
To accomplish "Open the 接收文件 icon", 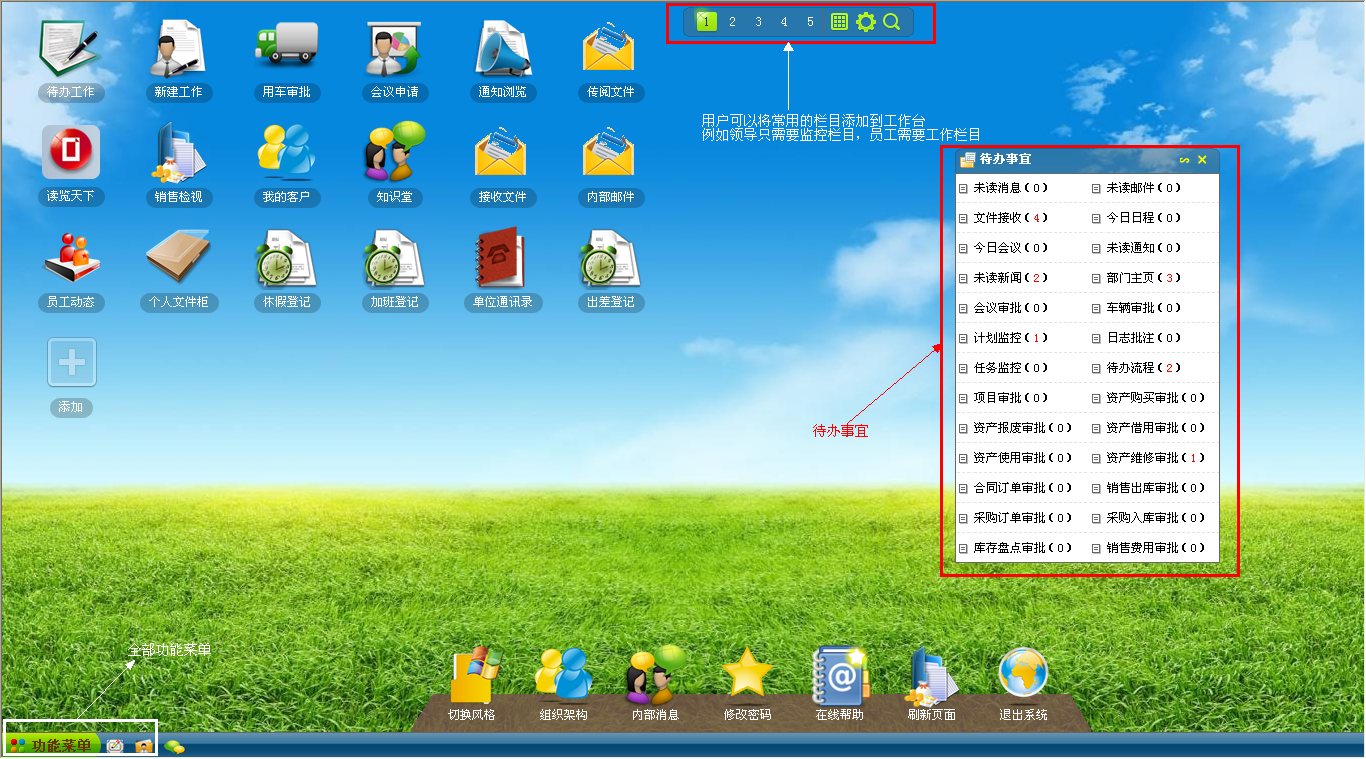I will click(x=502, y=153).
